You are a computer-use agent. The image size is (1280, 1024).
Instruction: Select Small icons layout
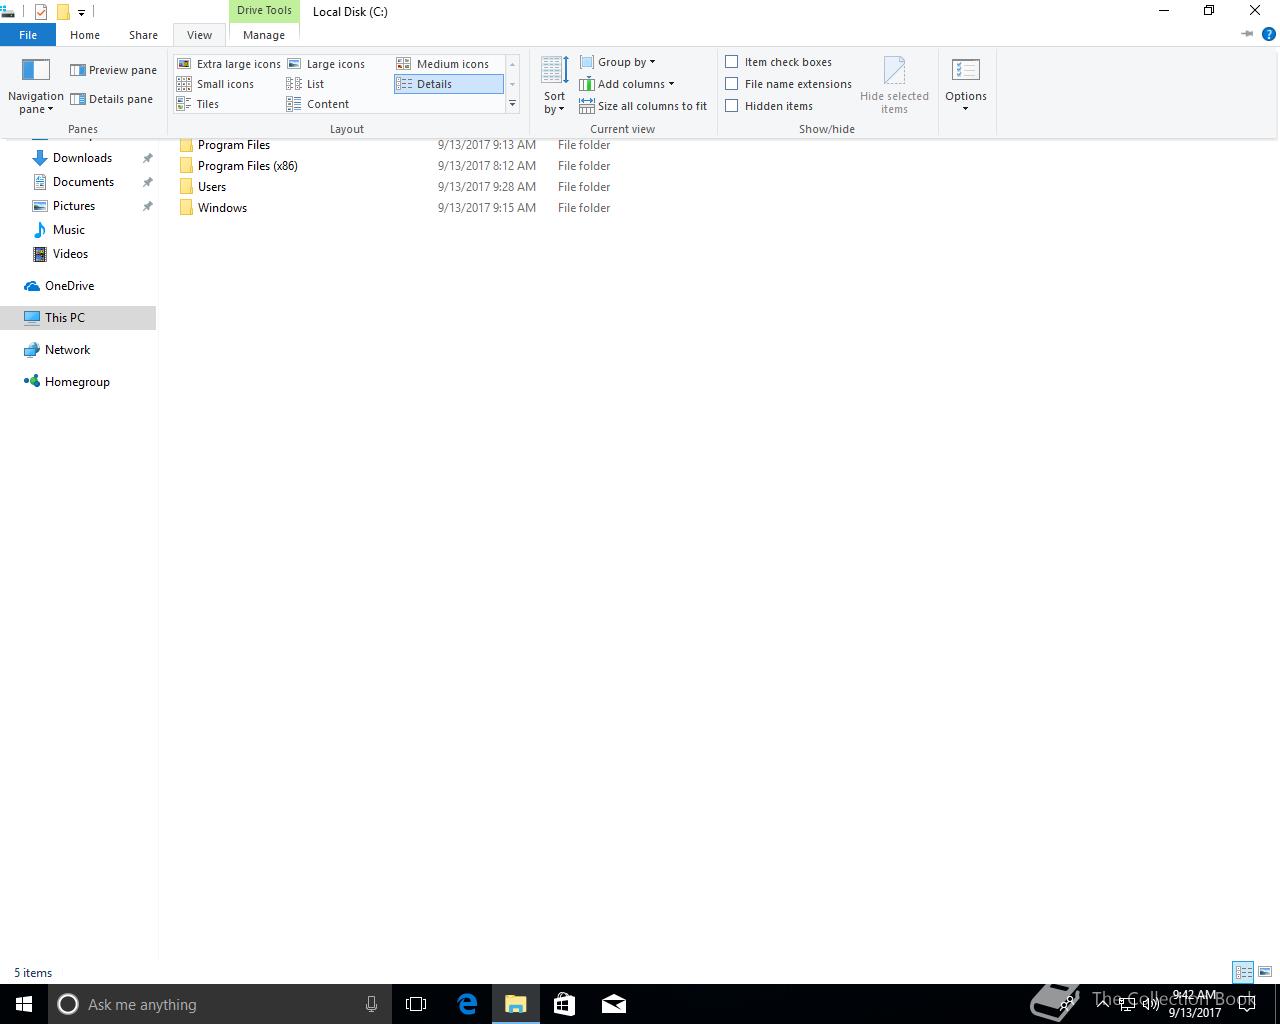click(216, 84)
